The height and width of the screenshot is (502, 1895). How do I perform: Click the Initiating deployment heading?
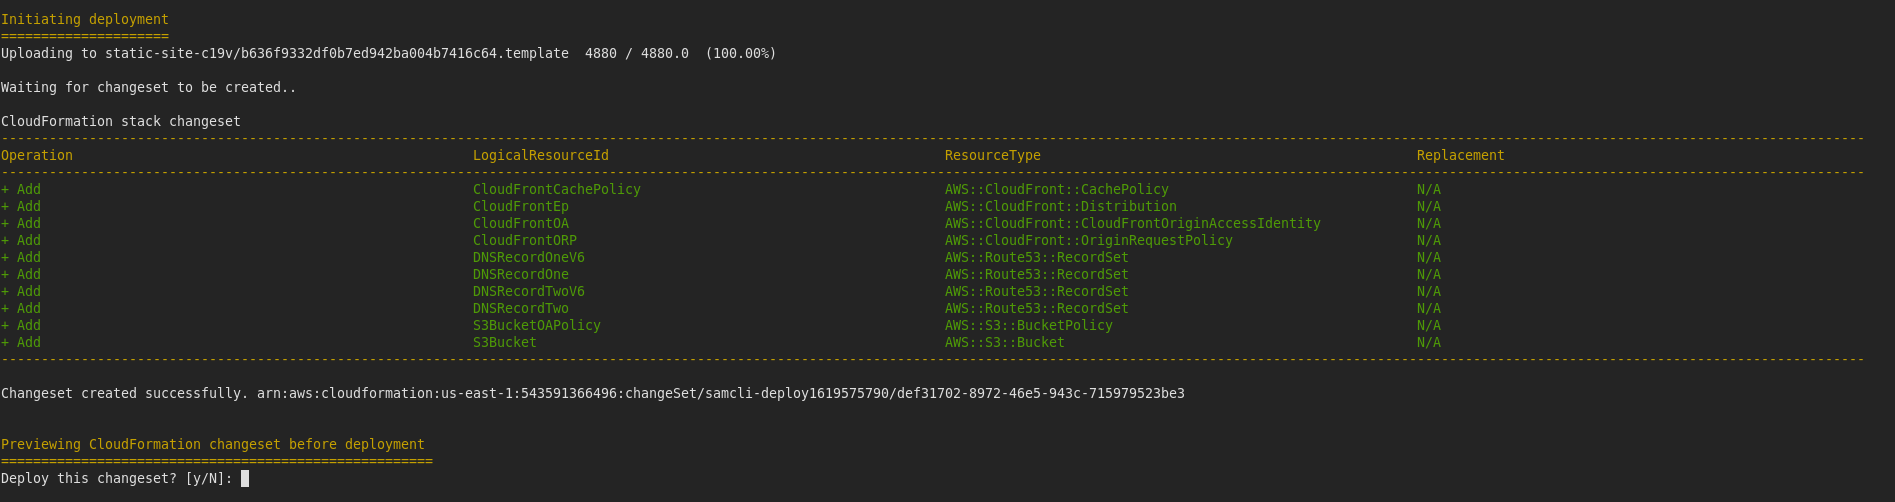[x=85, y=20]
